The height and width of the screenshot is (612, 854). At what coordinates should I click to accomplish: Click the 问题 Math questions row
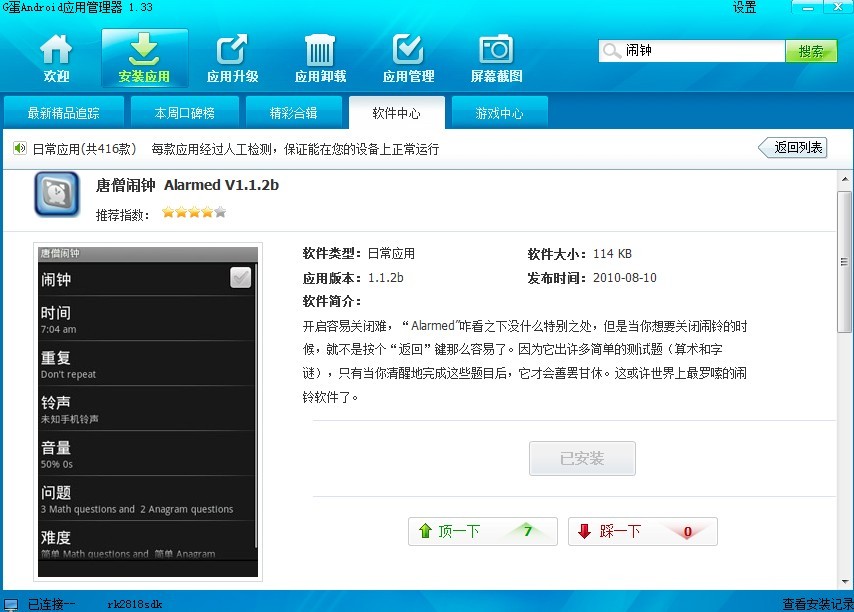(x=147, y=499)
